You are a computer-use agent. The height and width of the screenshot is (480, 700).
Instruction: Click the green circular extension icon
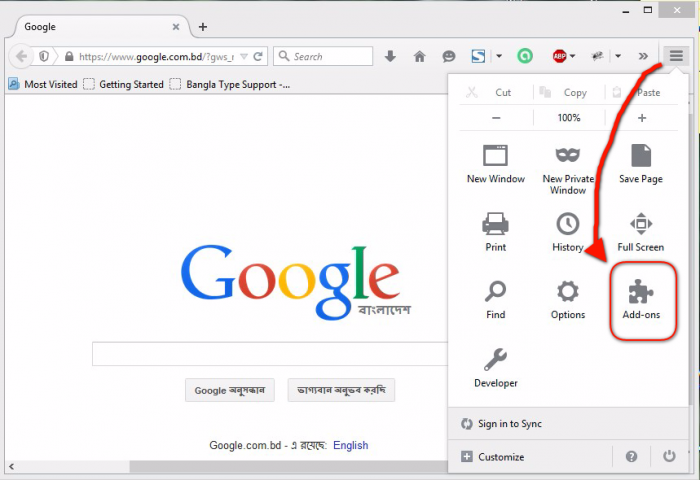pos(525,56)
